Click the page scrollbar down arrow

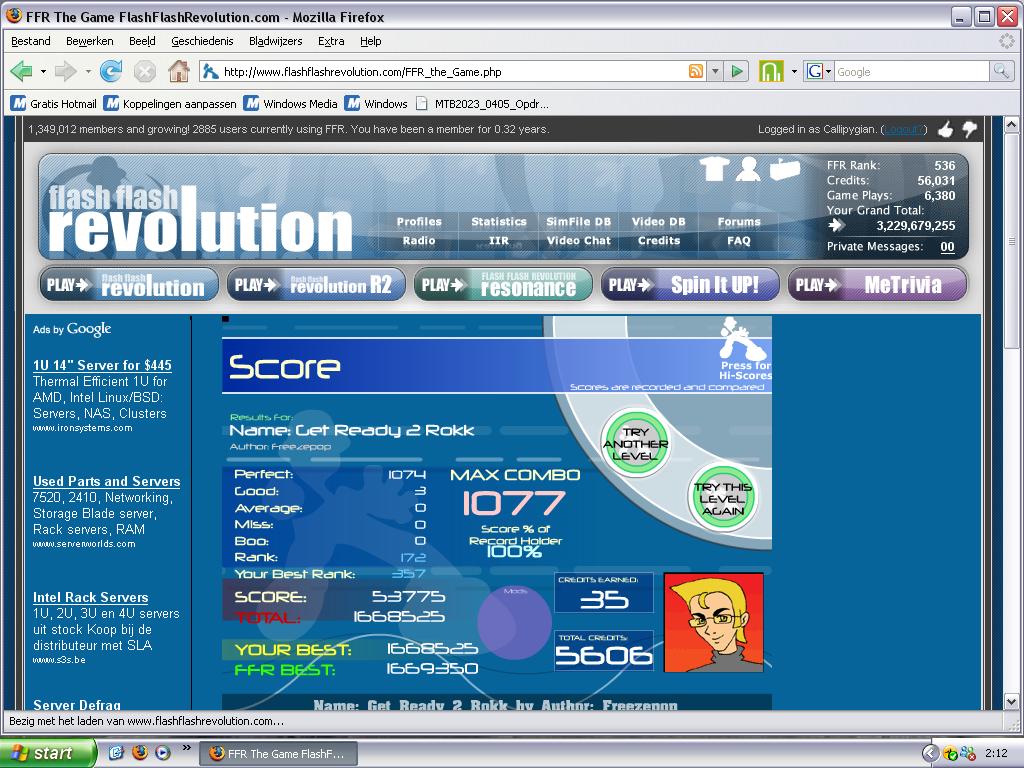(x=1011, y=702)
